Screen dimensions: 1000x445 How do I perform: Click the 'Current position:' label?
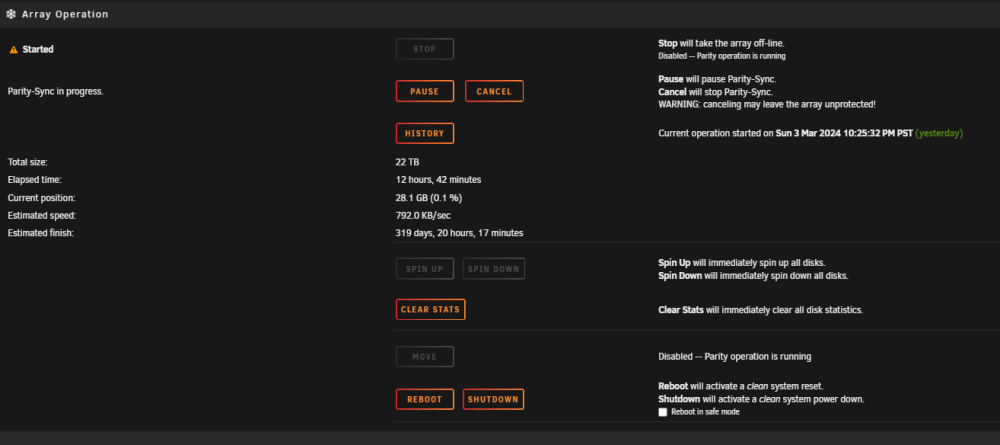pyautogui.click(x=41, y=198)
